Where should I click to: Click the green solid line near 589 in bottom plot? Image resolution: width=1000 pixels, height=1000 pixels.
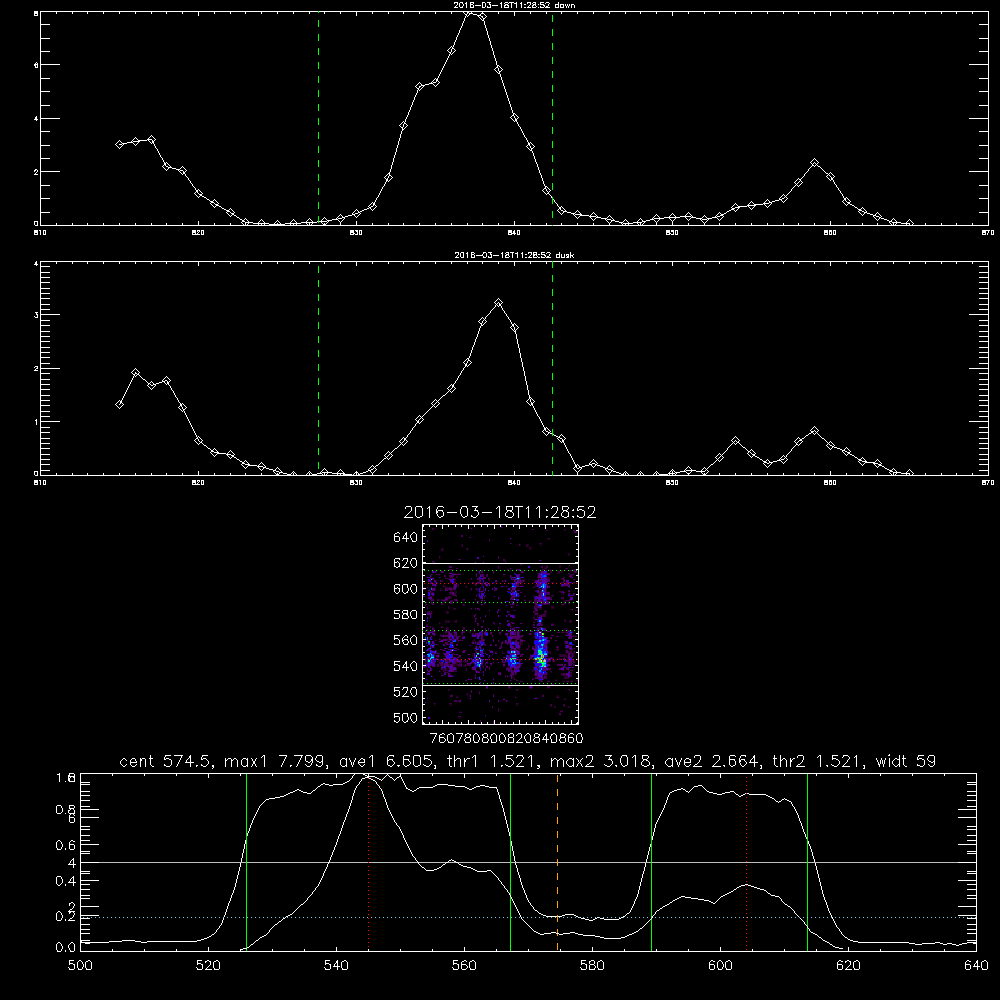[x=651, y=862]
